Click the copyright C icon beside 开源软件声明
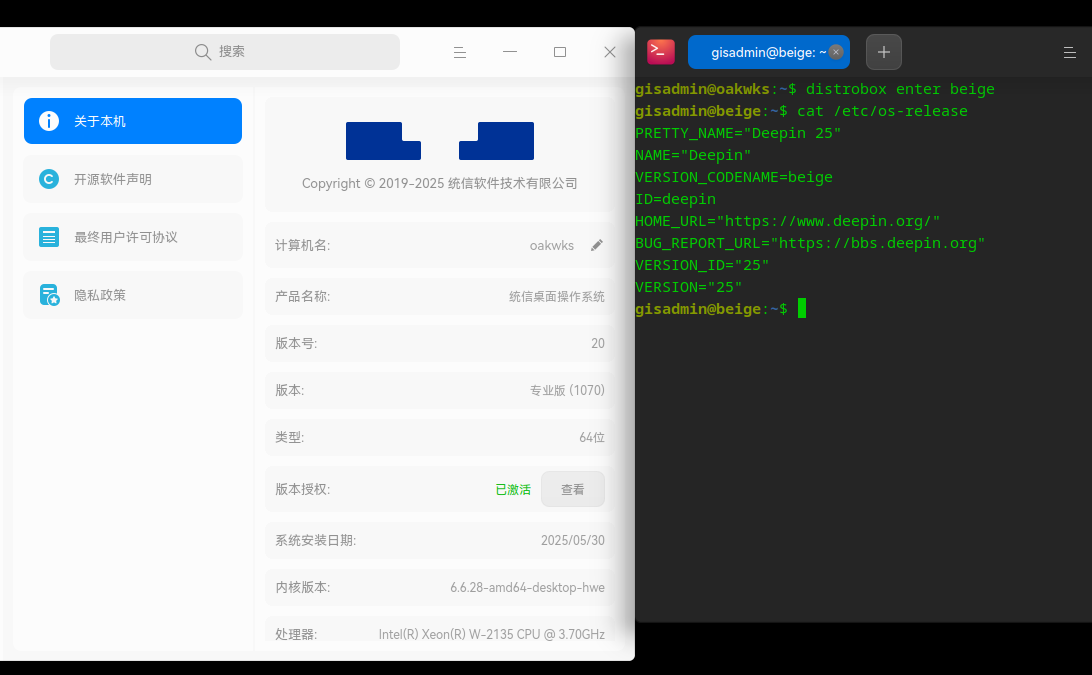1092x675 pixels. pyautogui.click(x=49, y=179)
